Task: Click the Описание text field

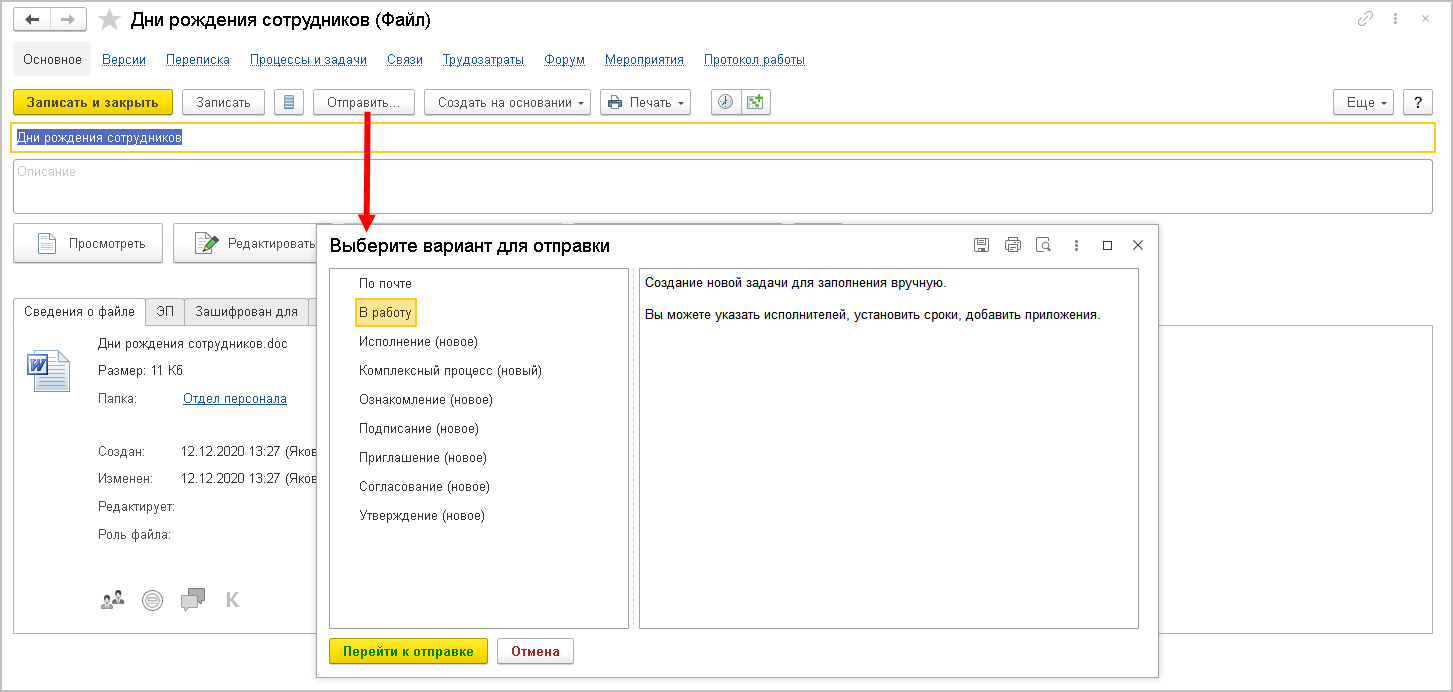Action: (722, 186)
